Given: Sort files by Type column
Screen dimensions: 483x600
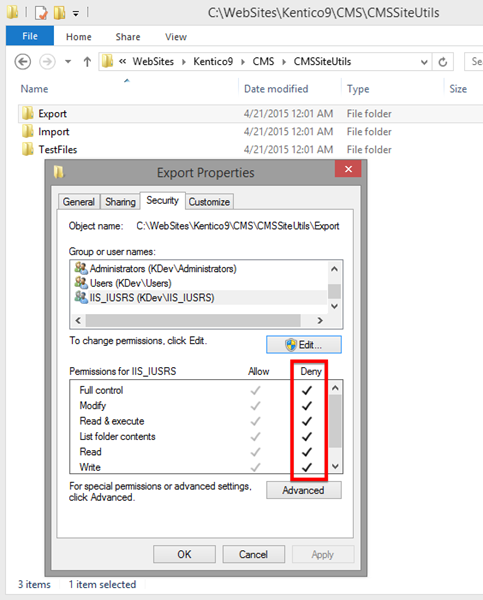Looking at the screenshot, I should tap(358, 89).
